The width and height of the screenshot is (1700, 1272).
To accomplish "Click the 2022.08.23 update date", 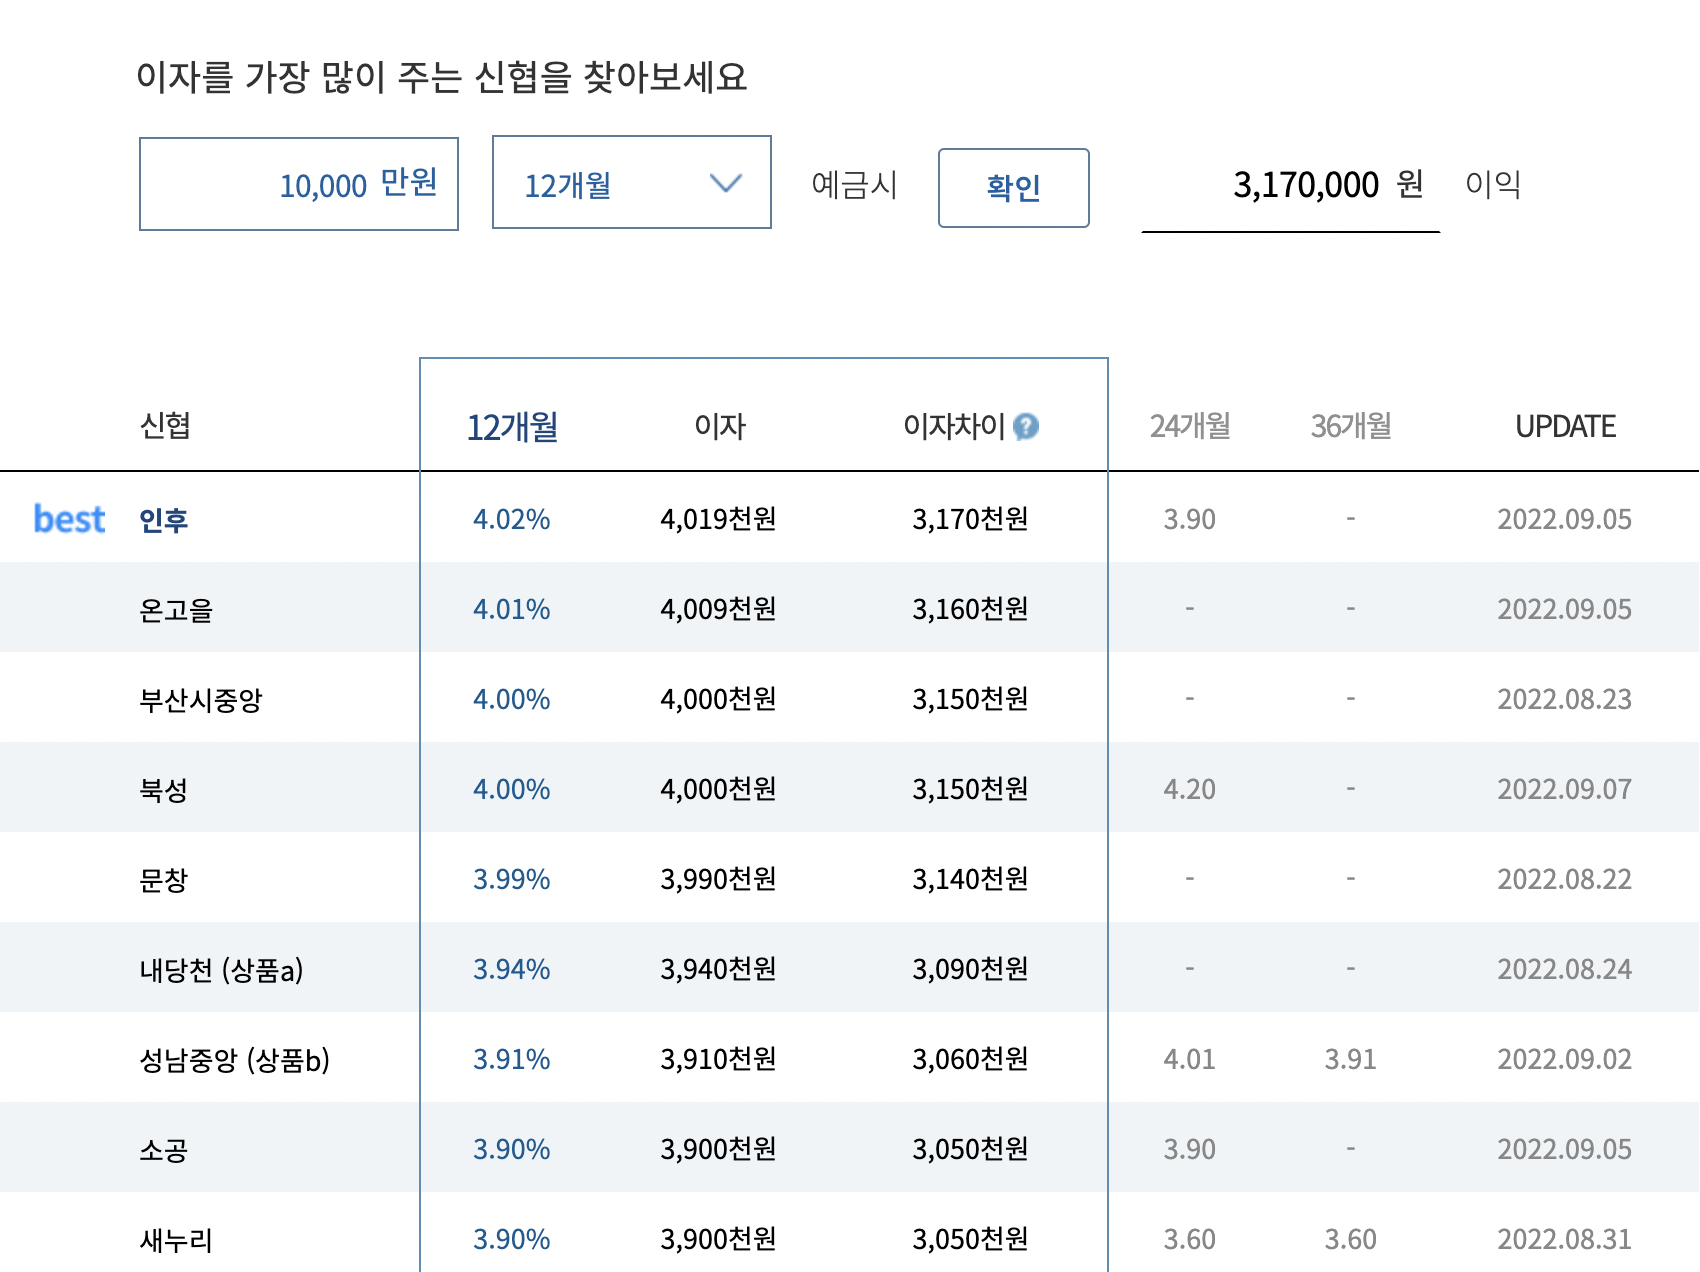I will click(x=1565, y=699).
